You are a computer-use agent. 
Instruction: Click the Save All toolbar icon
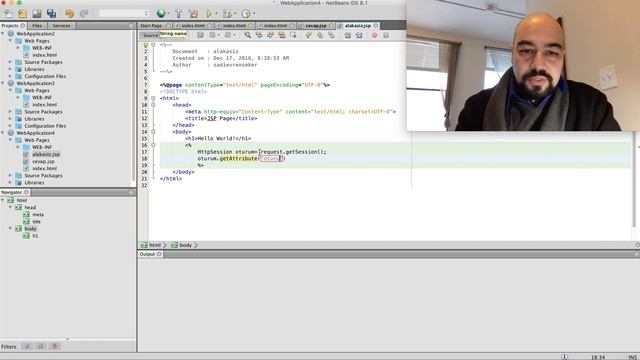click(x=51, y=13)
